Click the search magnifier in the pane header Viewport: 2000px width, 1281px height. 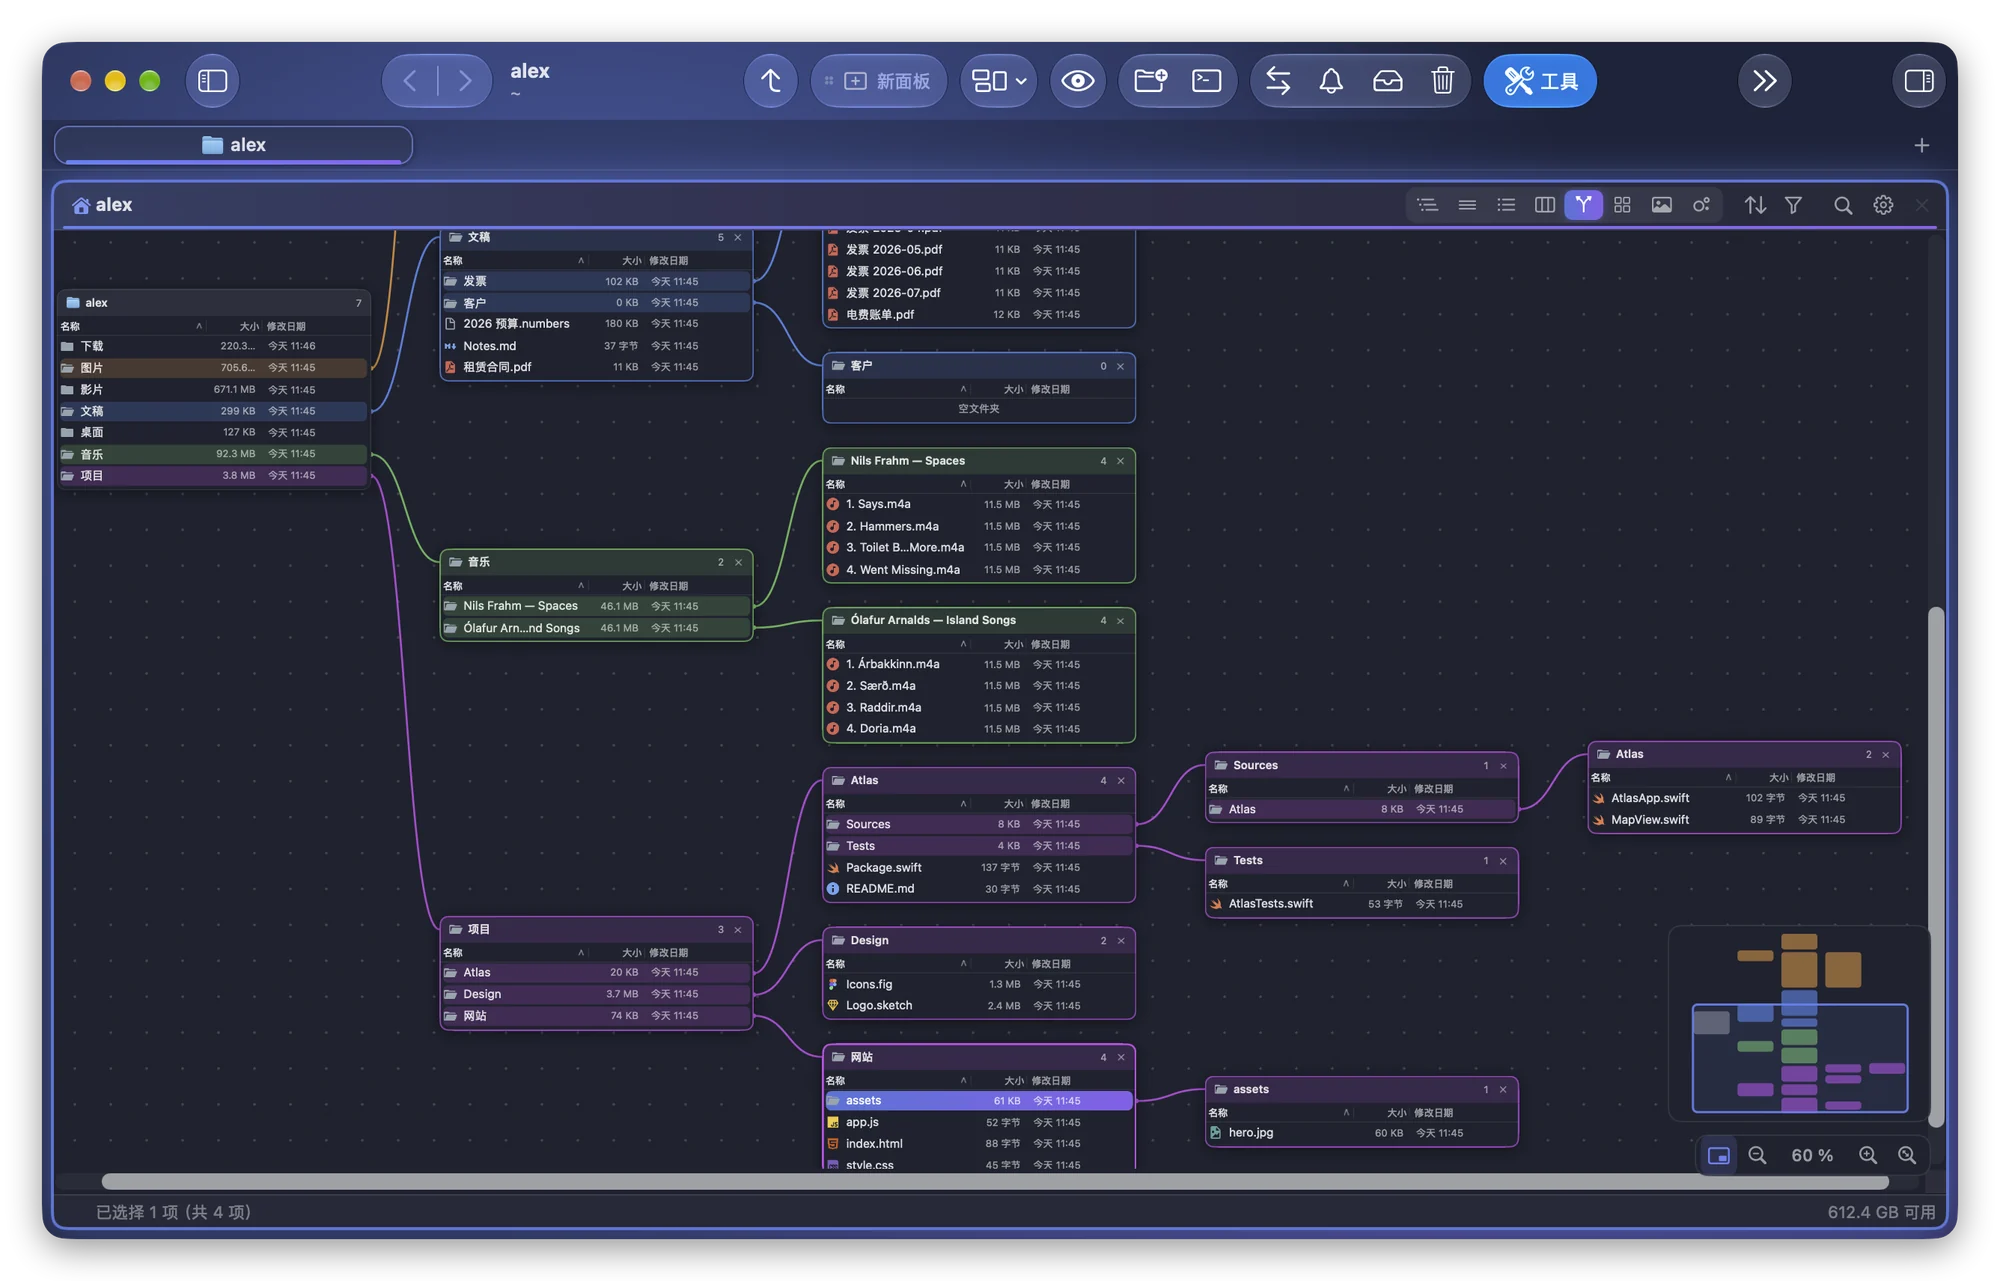pyautogui.click(x=1843, y=205)
